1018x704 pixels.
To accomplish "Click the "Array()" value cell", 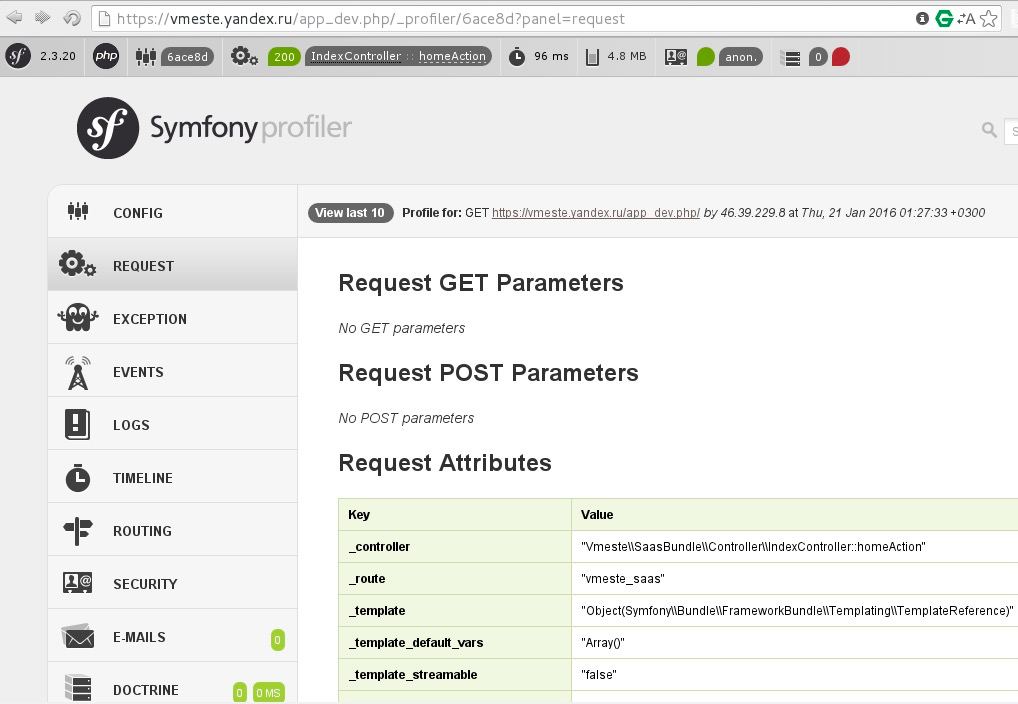I will [795, 643].
